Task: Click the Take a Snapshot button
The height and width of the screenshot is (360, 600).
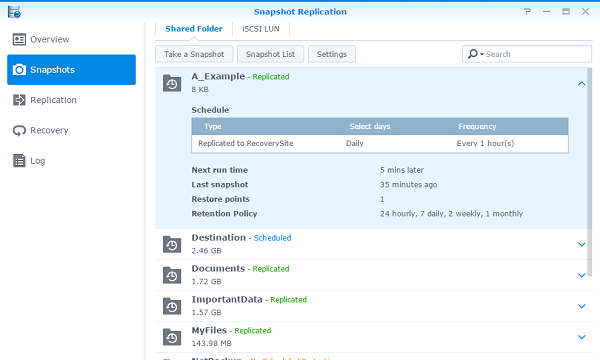Action: [194, 54]
